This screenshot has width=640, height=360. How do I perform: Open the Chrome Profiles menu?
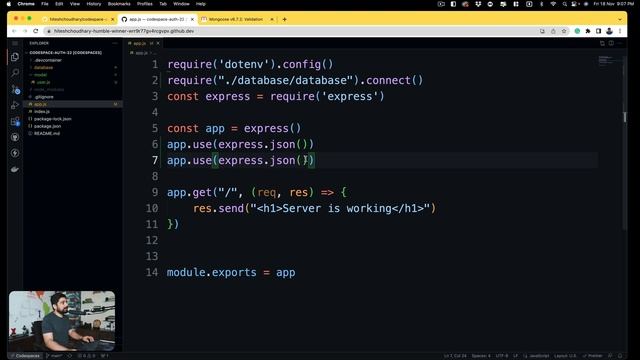pos(144,4)
